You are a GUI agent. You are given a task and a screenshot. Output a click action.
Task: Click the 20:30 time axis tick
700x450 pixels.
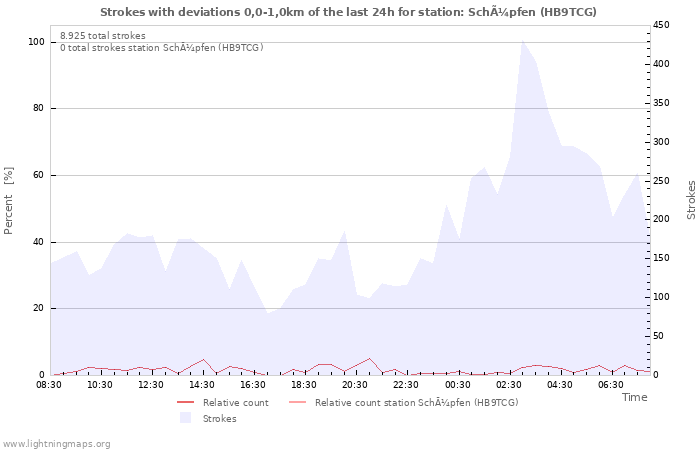pos(355,385)
